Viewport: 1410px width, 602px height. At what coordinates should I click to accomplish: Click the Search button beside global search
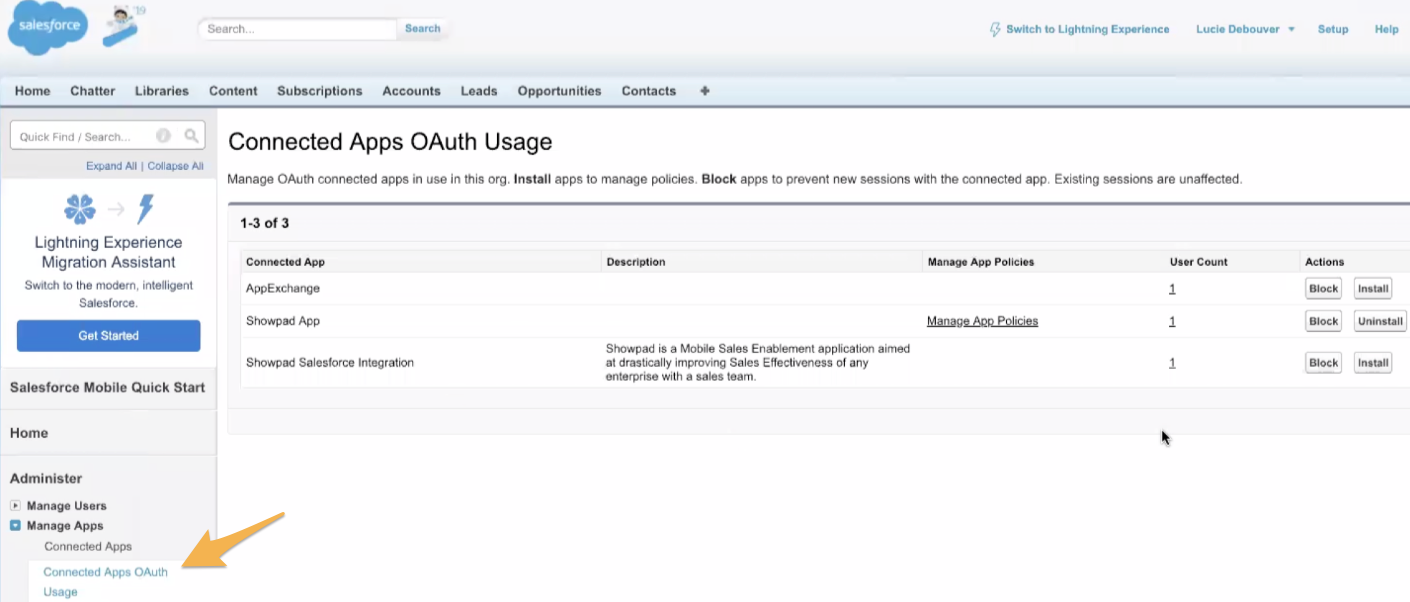click(x=422, y=29)
